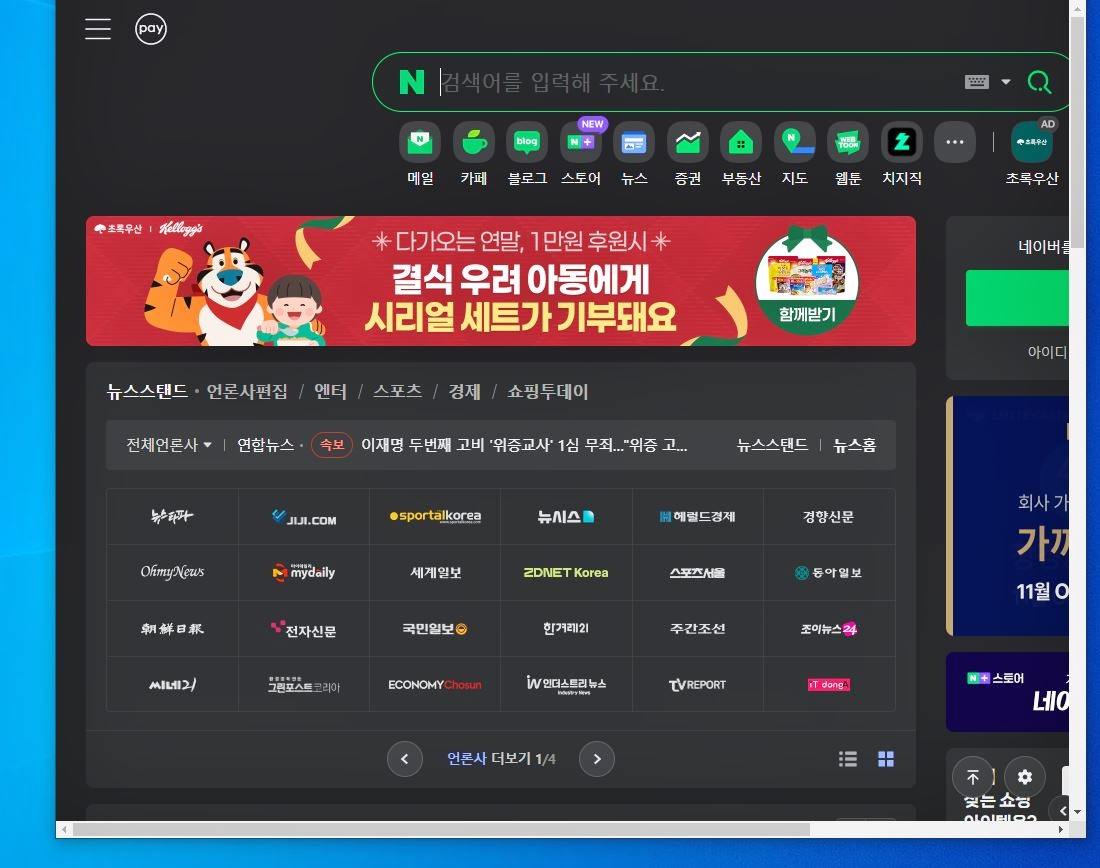Open the 카페 cafe shortcut icon
The width and height of the screenshot is (1100, 868).
(474, 142)
